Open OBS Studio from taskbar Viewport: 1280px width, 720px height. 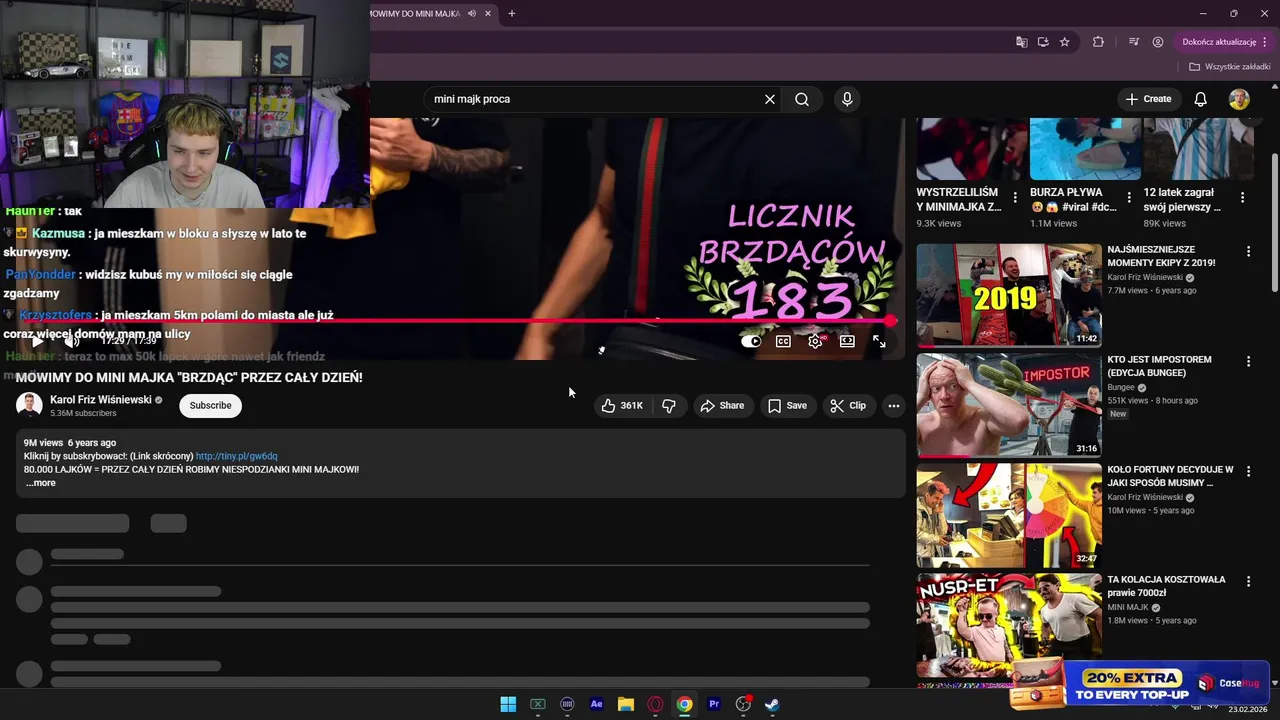point(743,704)
